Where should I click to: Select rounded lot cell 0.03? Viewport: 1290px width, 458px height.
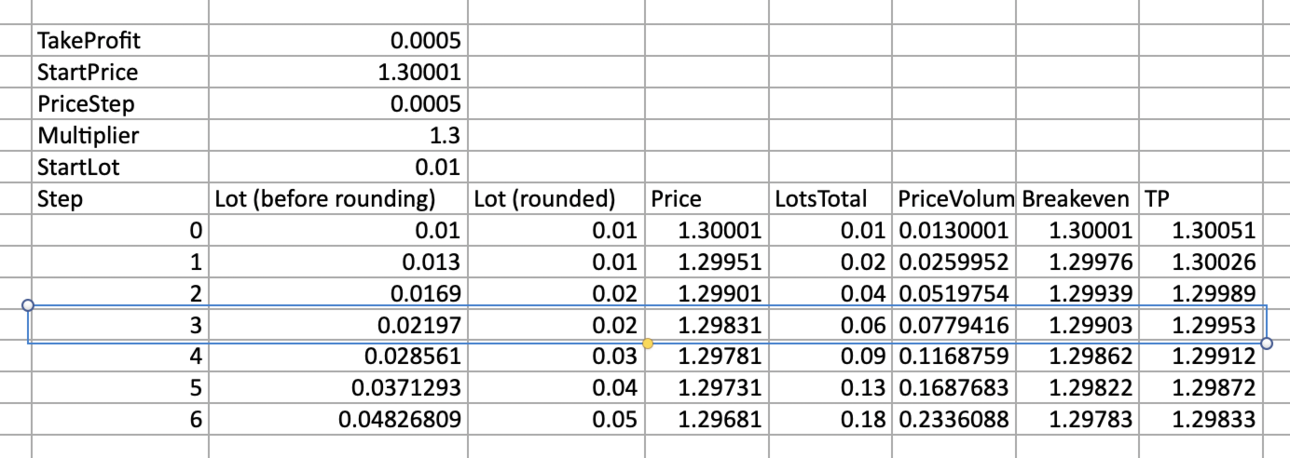(555, 356)
